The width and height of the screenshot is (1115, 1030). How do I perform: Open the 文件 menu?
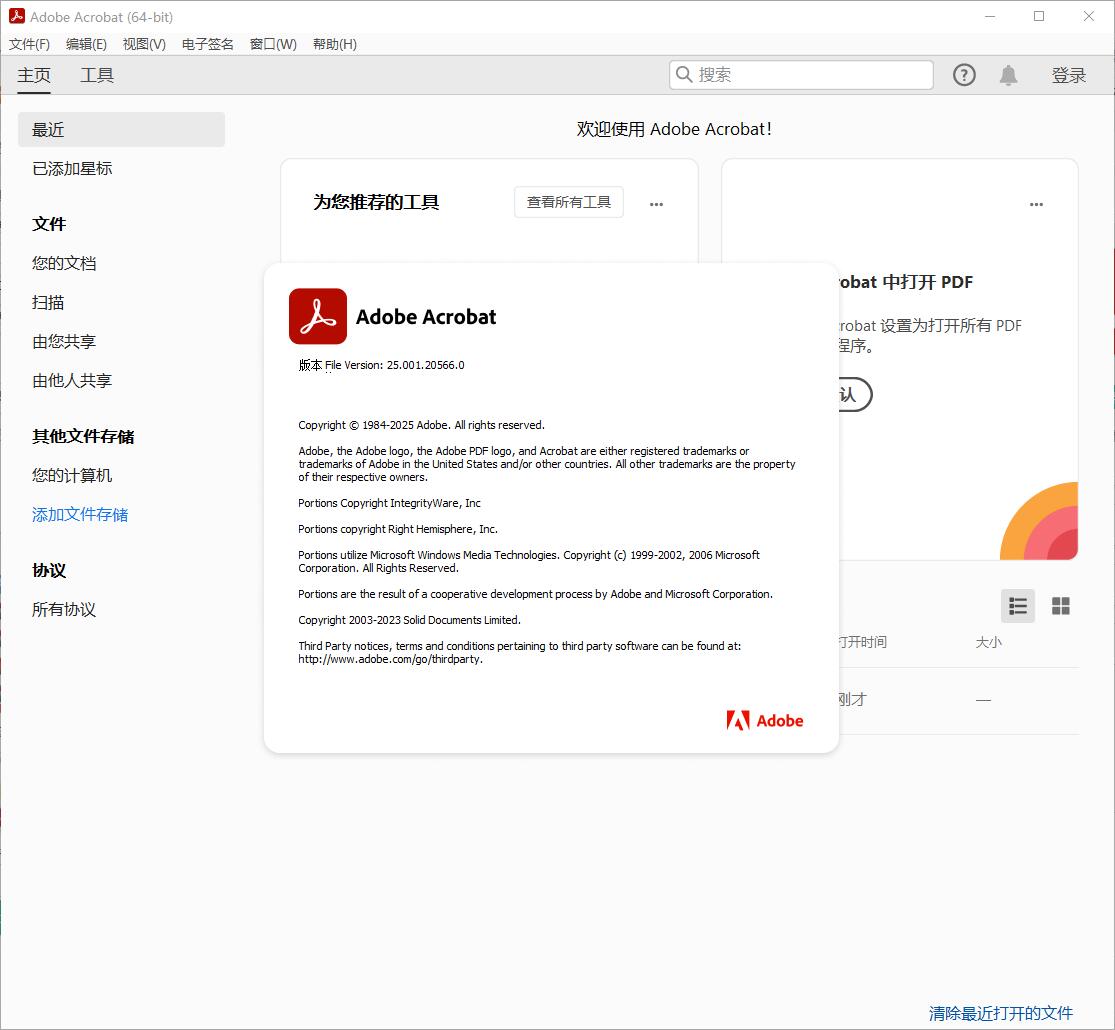(x=28, y=44)
